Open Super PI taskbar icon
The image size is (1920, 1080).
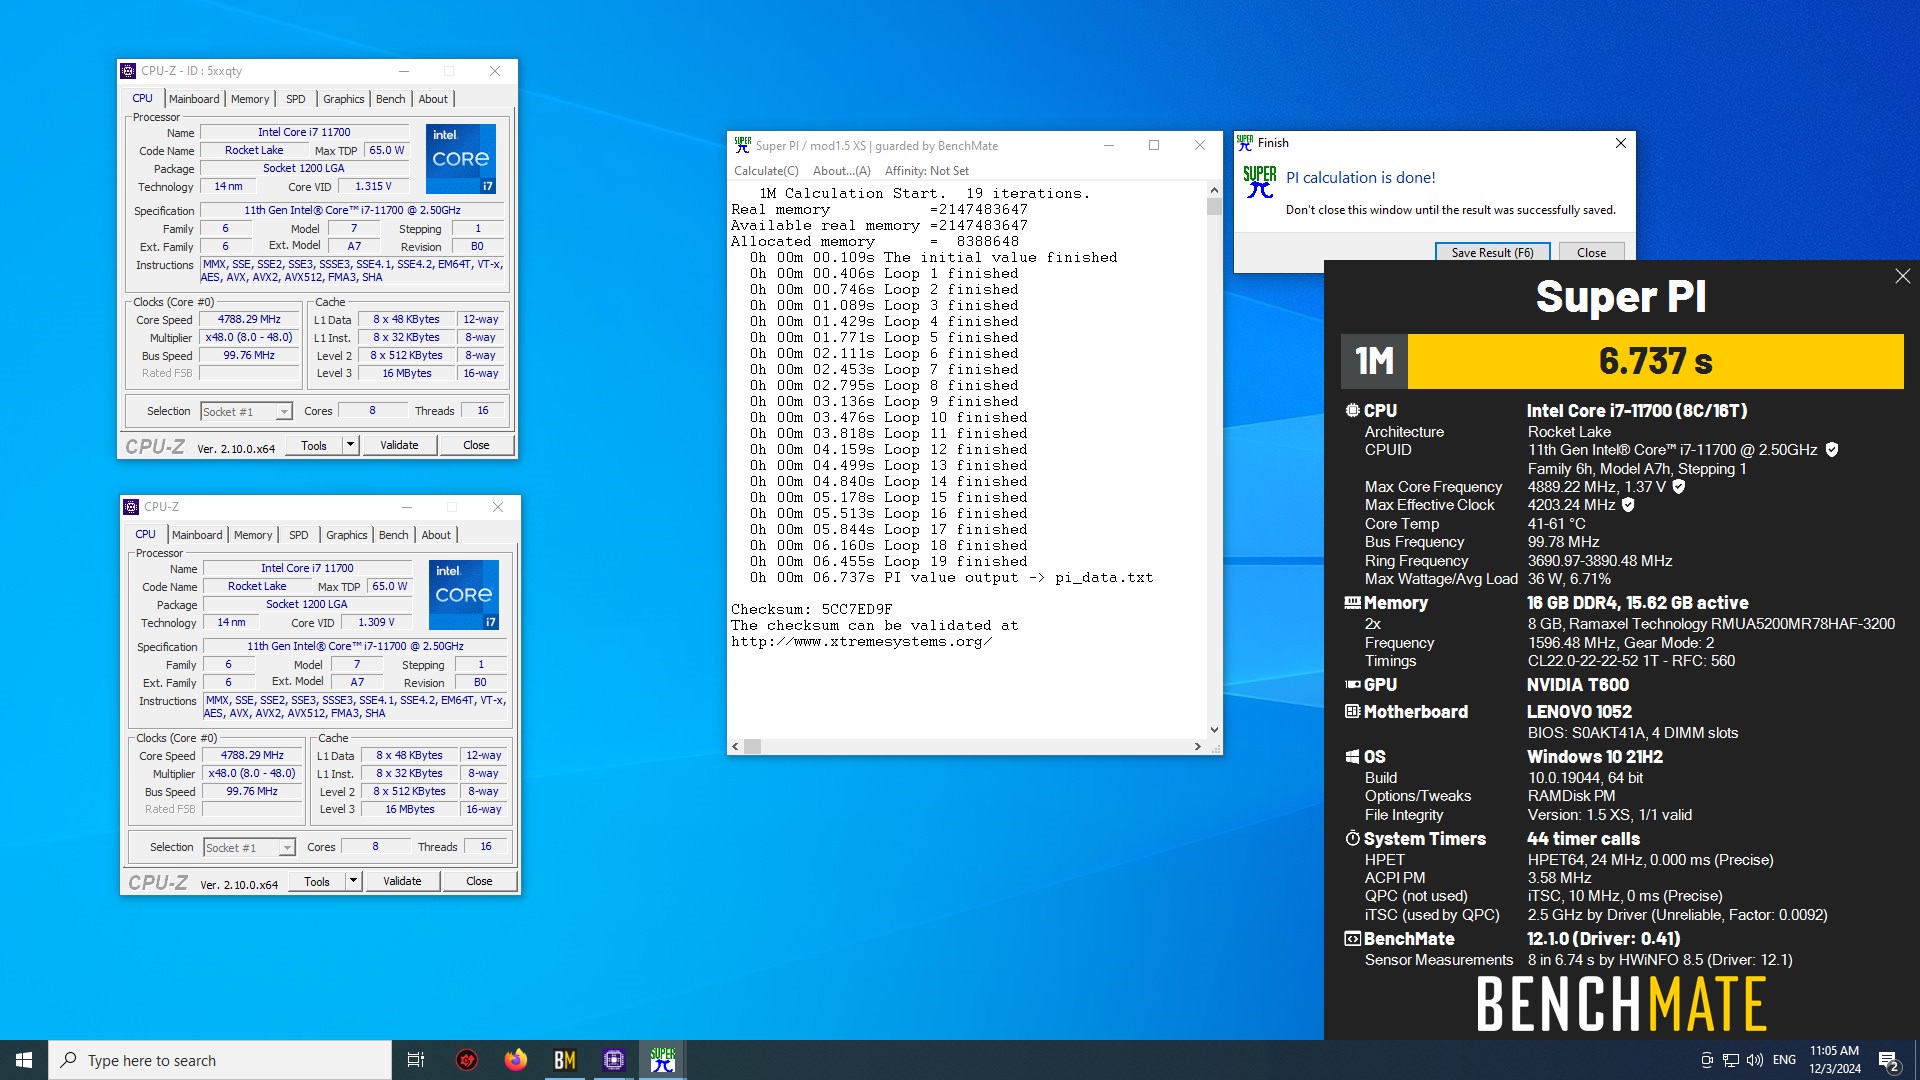pos(663,1060)
